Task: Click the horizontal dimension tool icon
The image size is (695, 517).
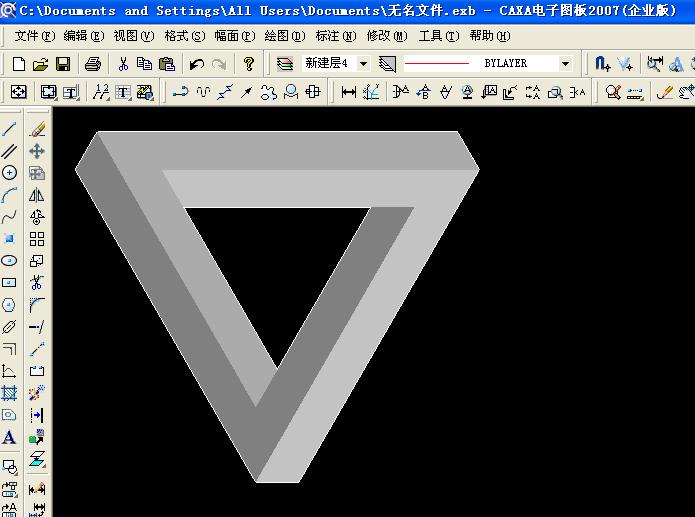Action: pyautogui.click(x=349, y=92)
